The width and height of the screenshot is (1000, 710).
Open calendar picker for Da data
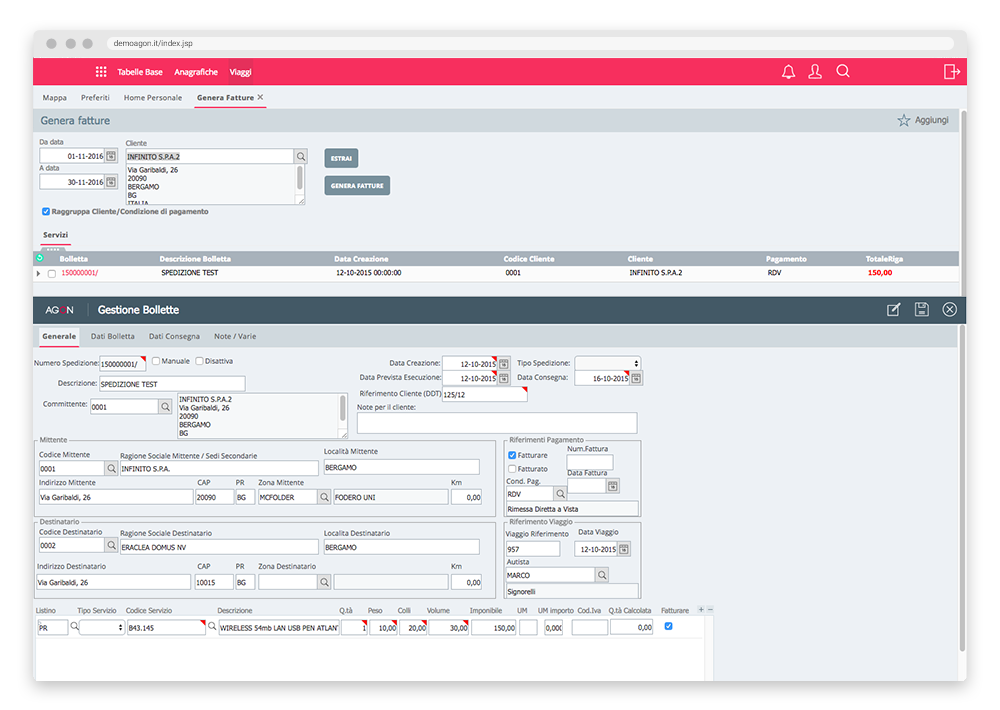coord(111,156)
